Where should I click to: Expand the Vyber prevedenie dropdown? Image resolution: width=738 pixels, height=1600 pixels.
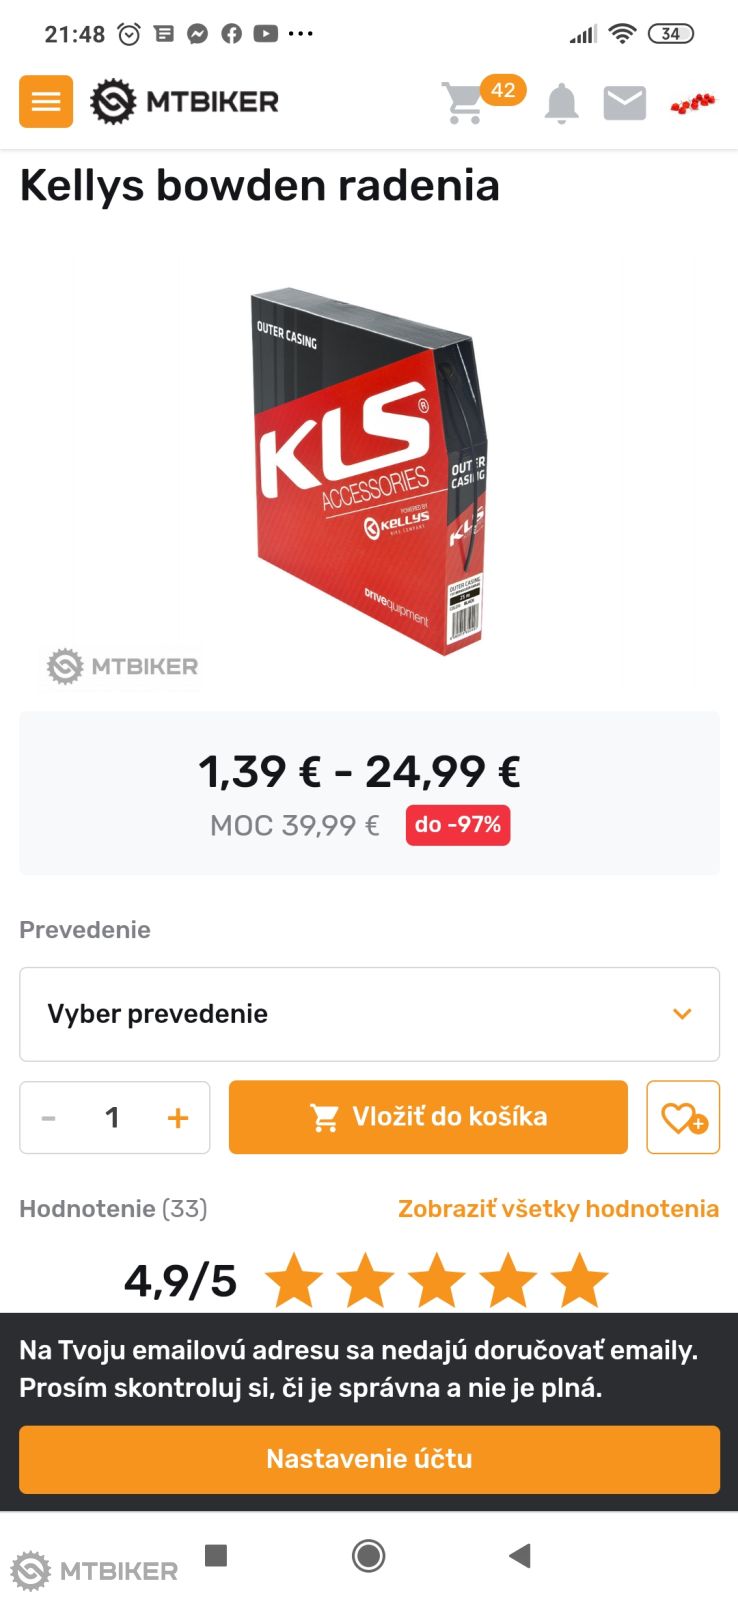pos(369,1014)
